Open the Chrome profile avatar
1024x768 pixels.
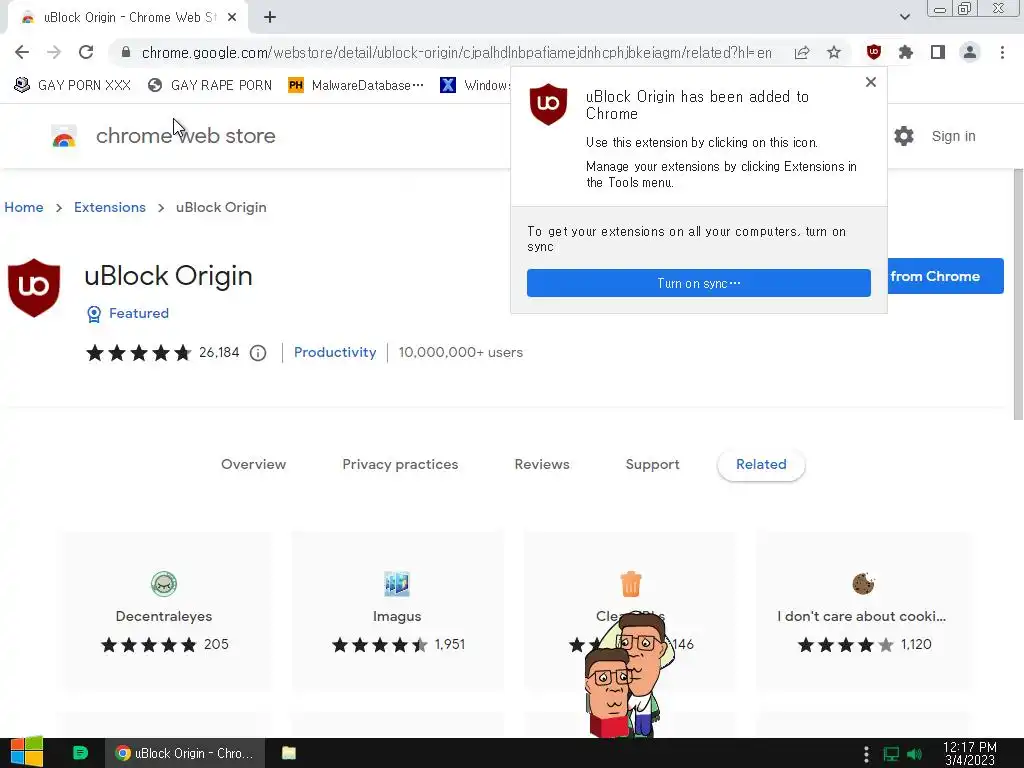click(970, 52)
